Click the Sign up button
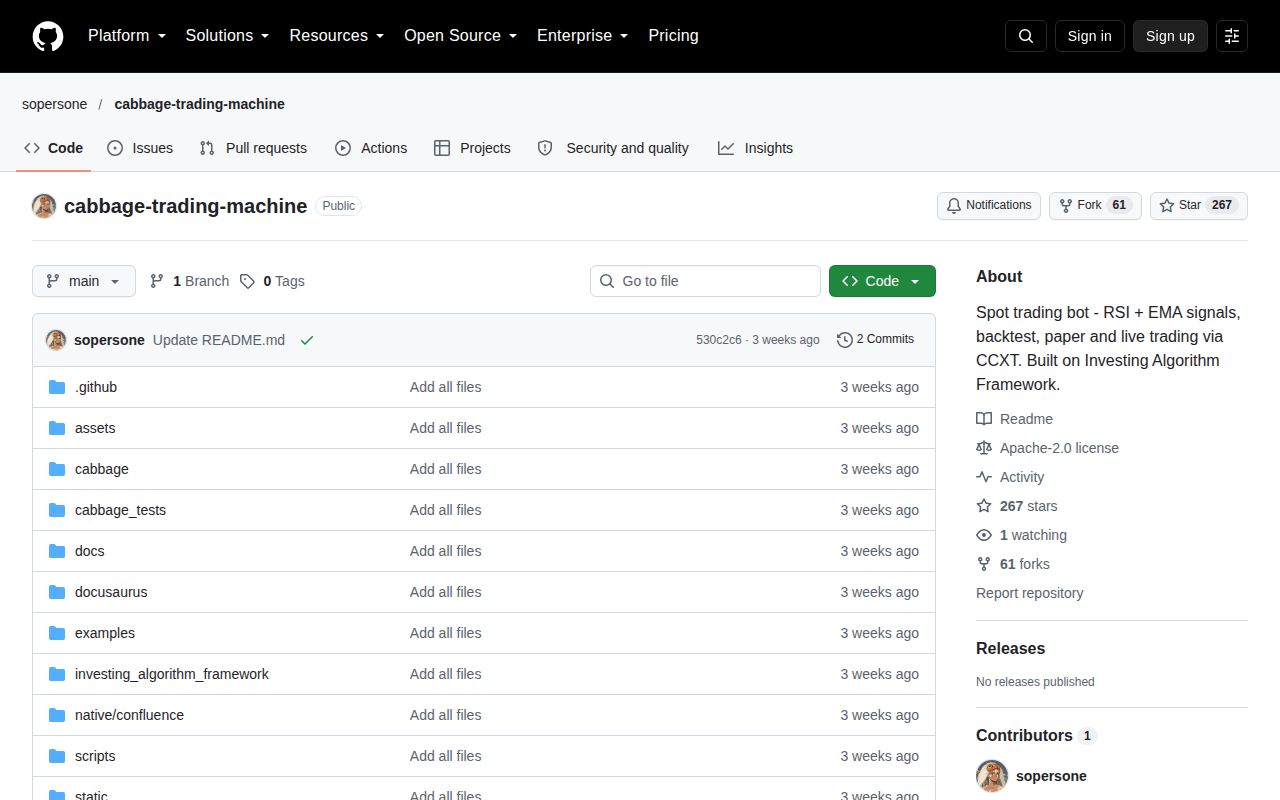 click(1170, 36)
